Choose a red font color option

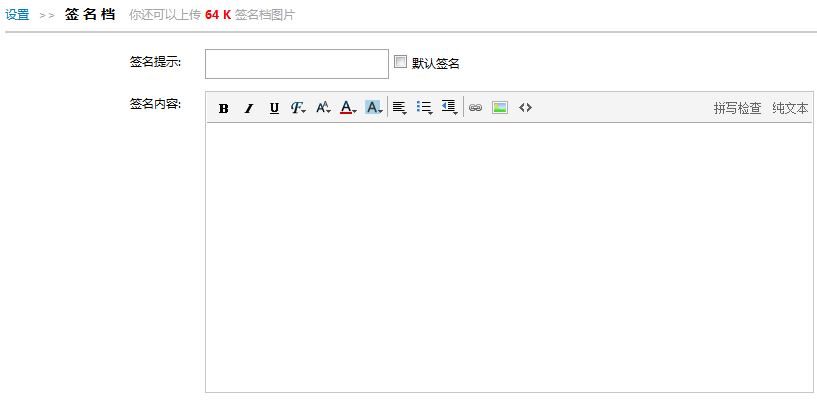click(x=348, y=108)
